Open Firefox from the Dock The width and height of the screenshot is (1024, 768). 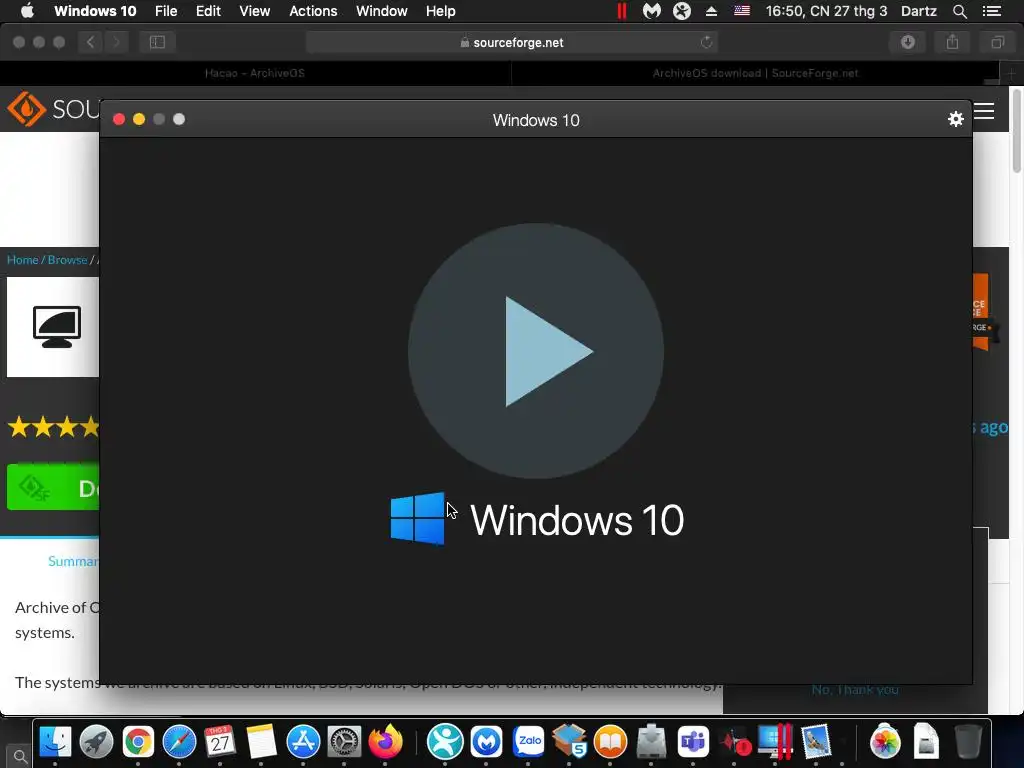(385, 742)
